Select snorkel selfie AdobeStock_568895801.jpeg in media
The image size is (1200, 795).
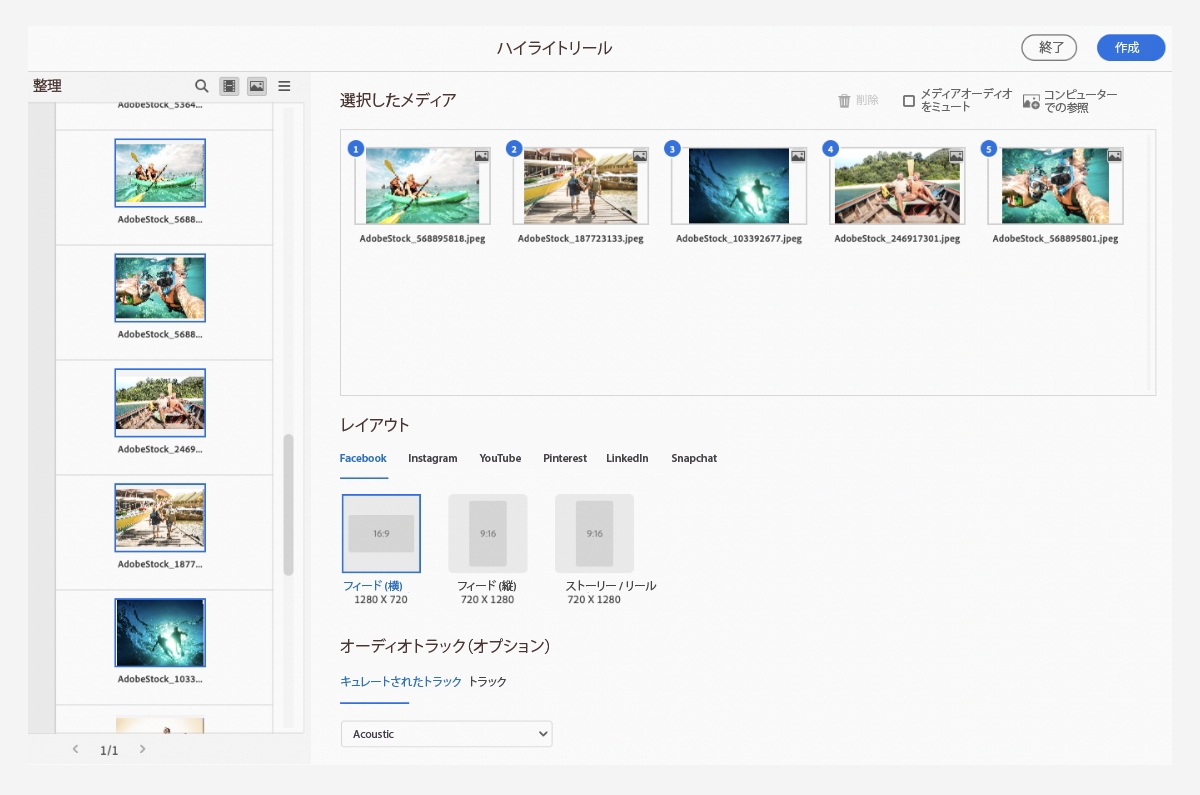1055,186
